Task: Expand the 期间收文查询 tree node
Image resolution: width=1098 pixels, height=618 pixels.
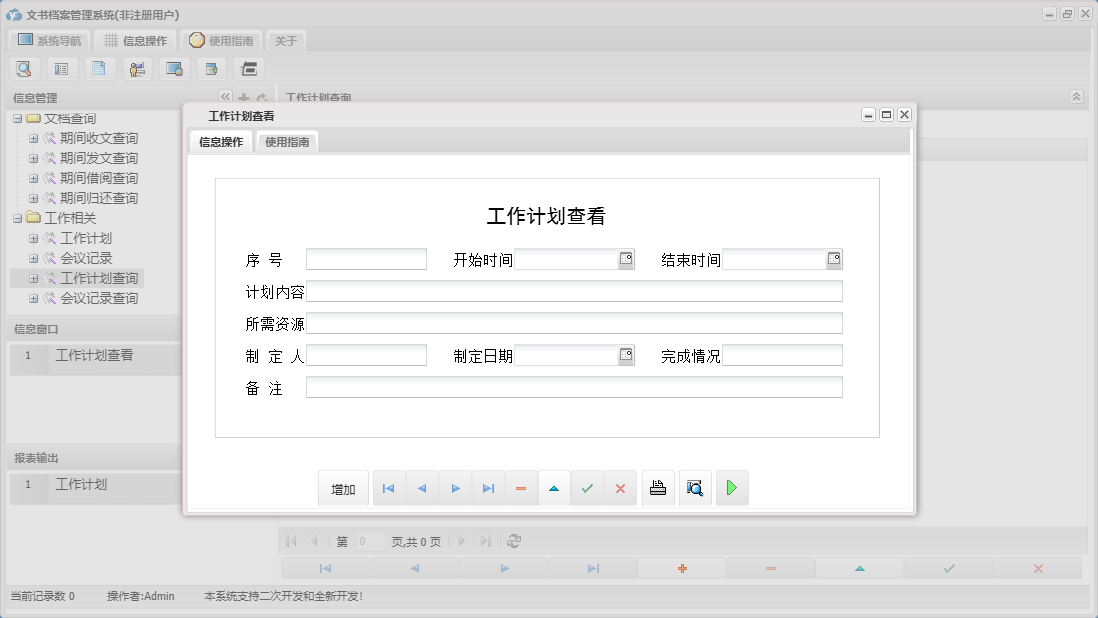Action: click(x=34, y=138)
